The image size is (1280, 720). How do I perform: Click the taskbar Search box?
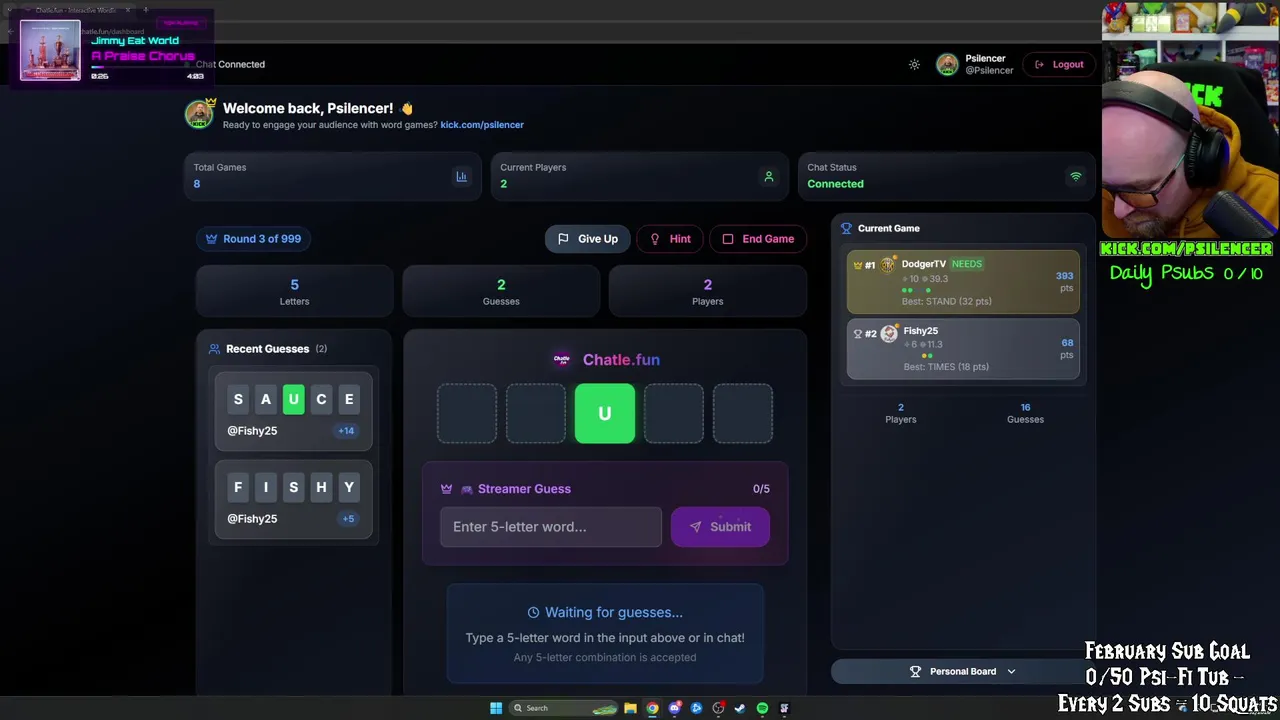565,708
